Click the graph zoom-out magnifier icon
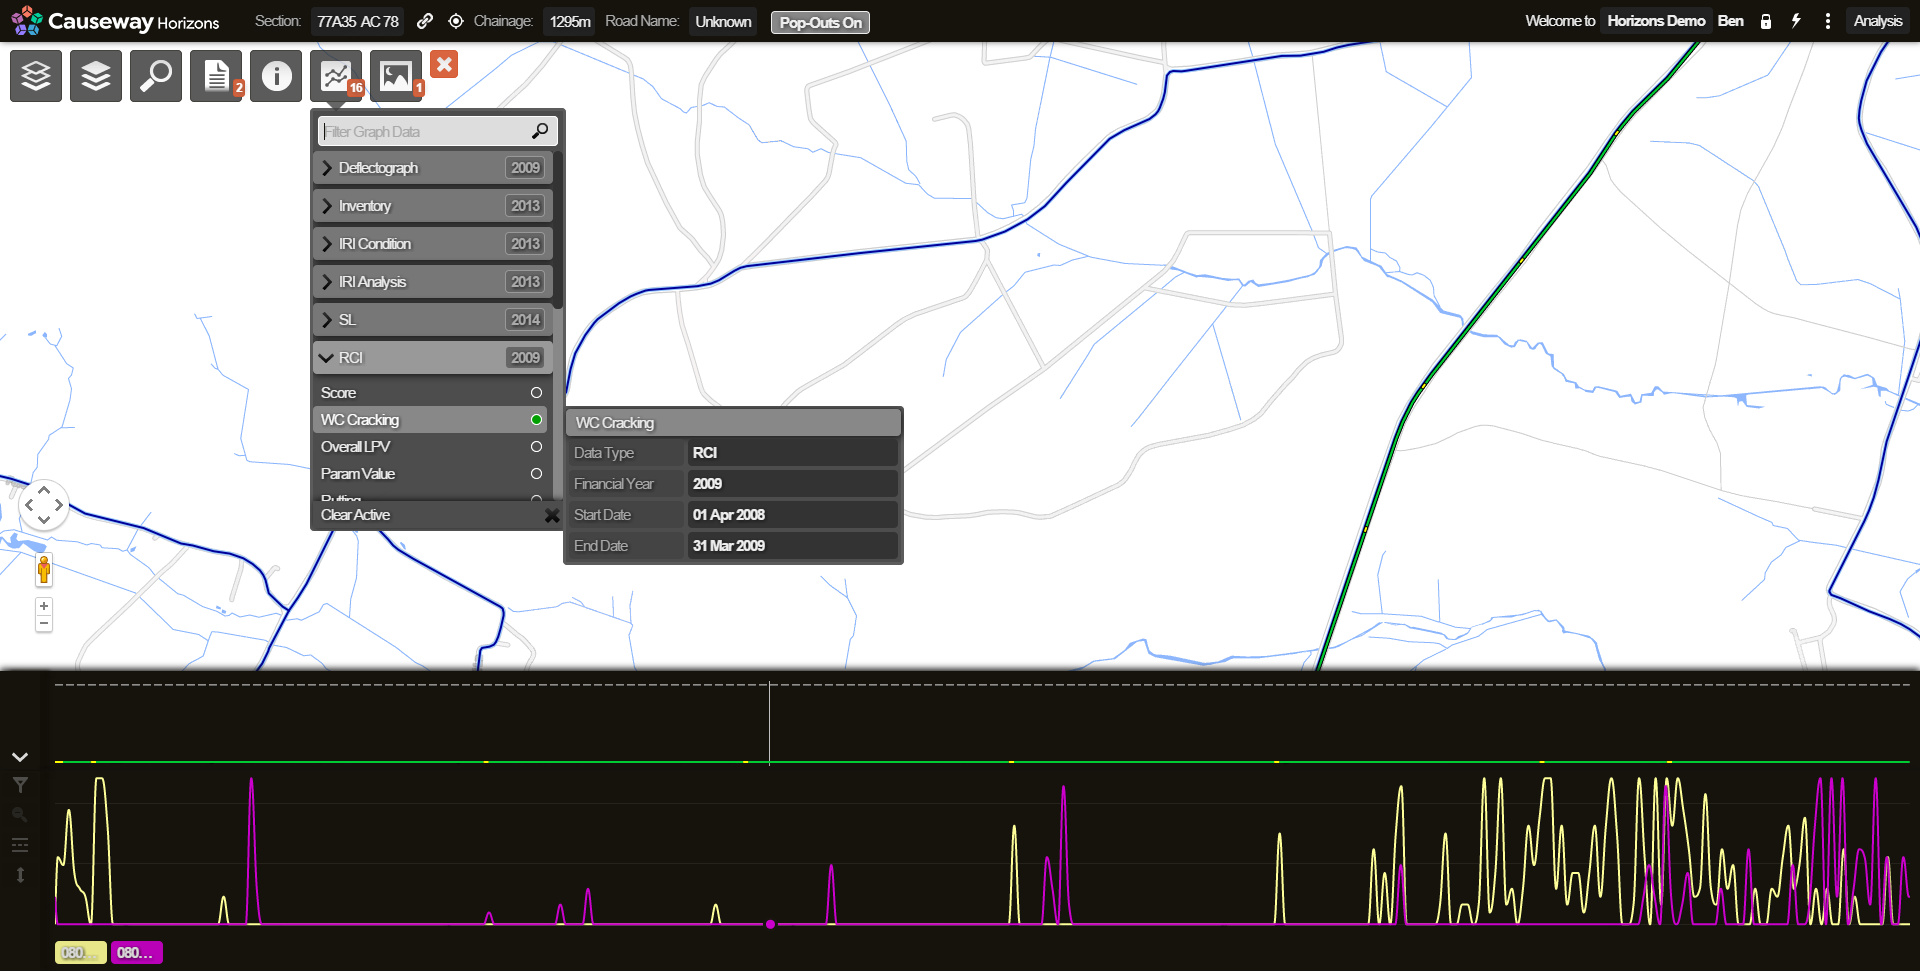The height and width of the screenshot is (971, 1920). 20,815
